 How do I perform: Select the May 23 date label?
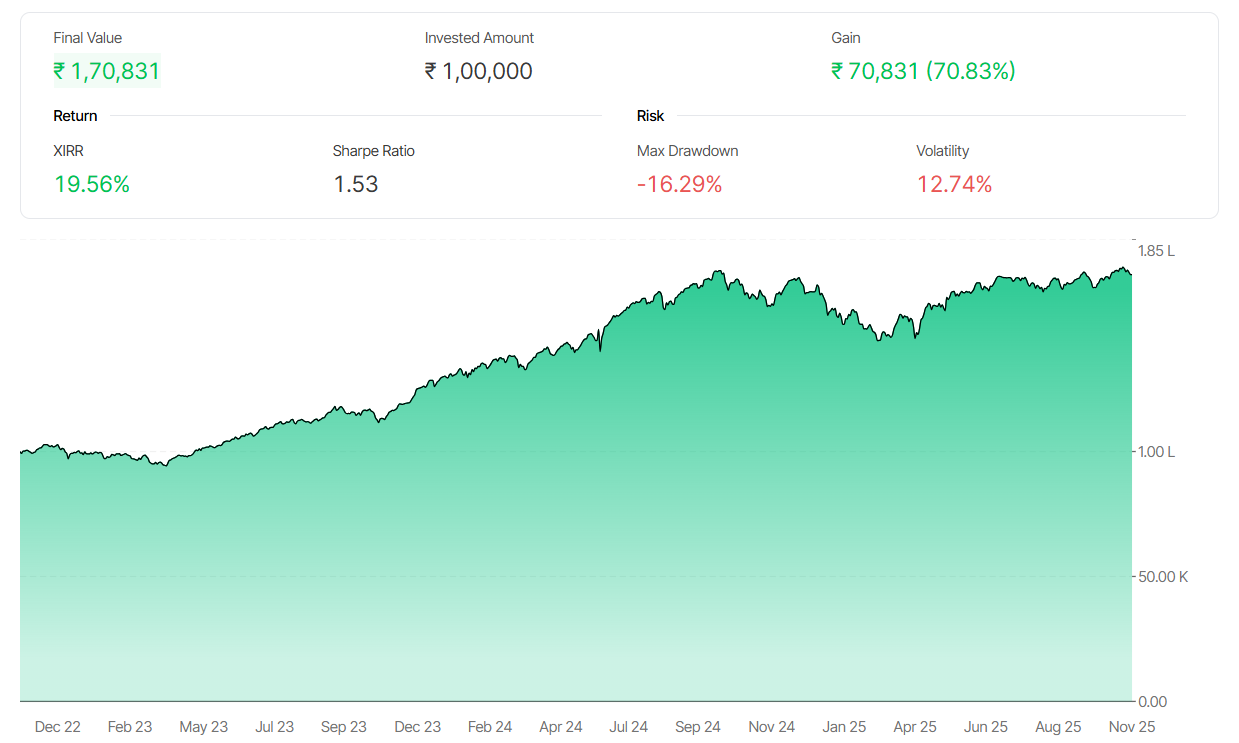coord(203,727)
